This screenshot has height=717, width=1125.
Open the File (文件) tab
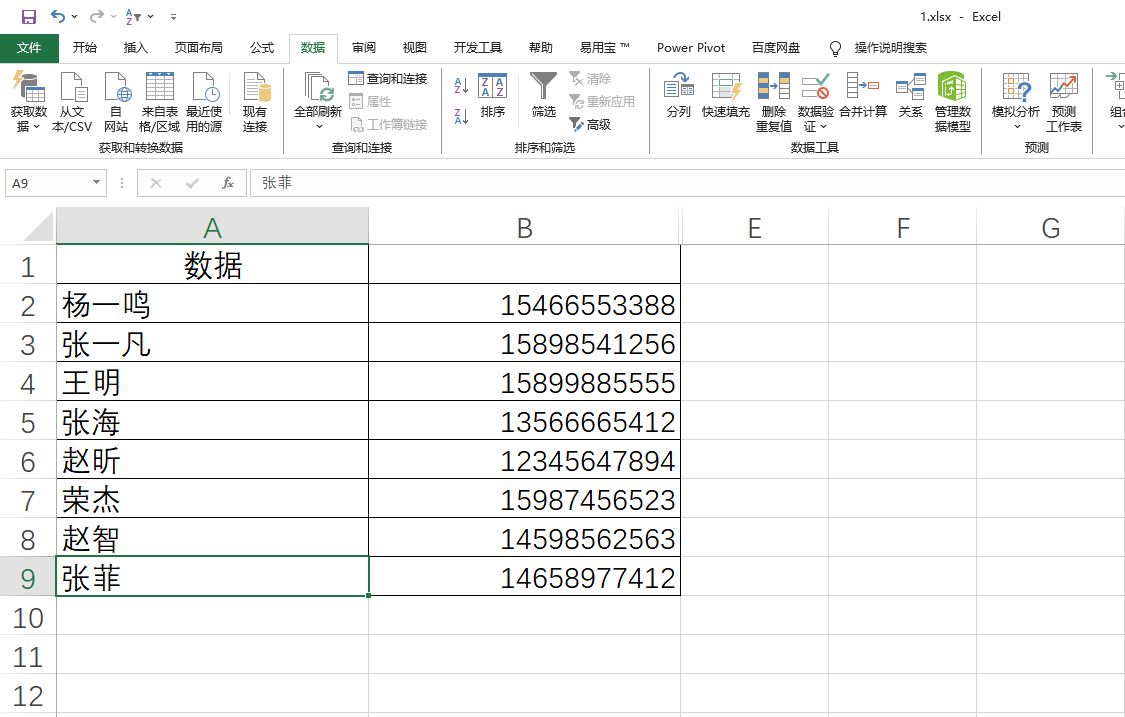(x=29, y=48)
